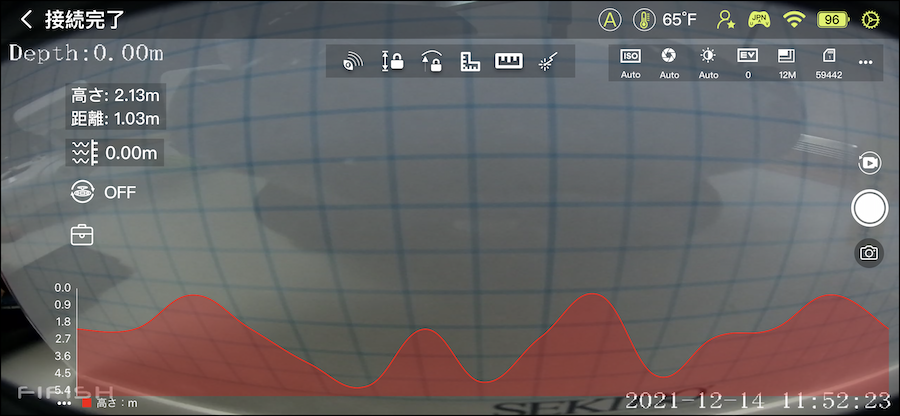Open the SD card storage info

(827, 62)
